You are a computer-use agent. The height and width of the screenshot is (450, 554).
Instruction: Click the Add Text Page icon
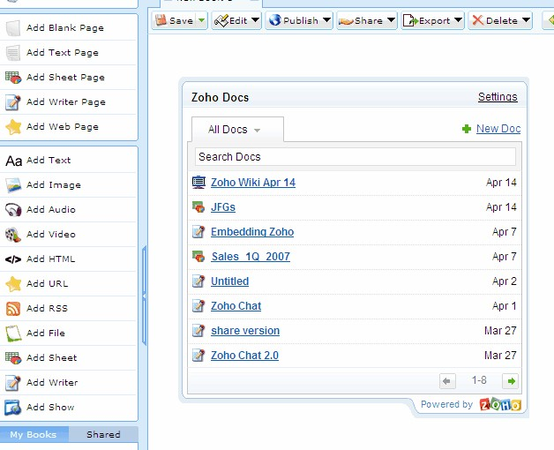13,53
